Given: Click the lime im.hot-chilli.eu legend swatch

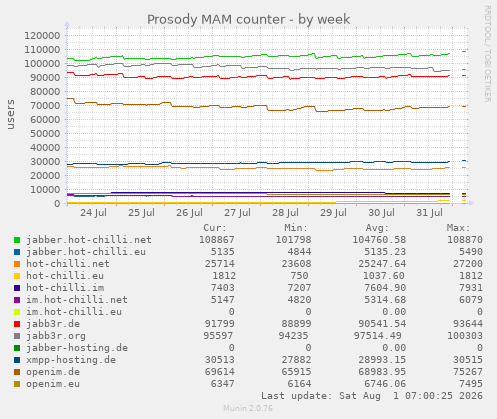Looking at the screenshot, I should (17, 312).
